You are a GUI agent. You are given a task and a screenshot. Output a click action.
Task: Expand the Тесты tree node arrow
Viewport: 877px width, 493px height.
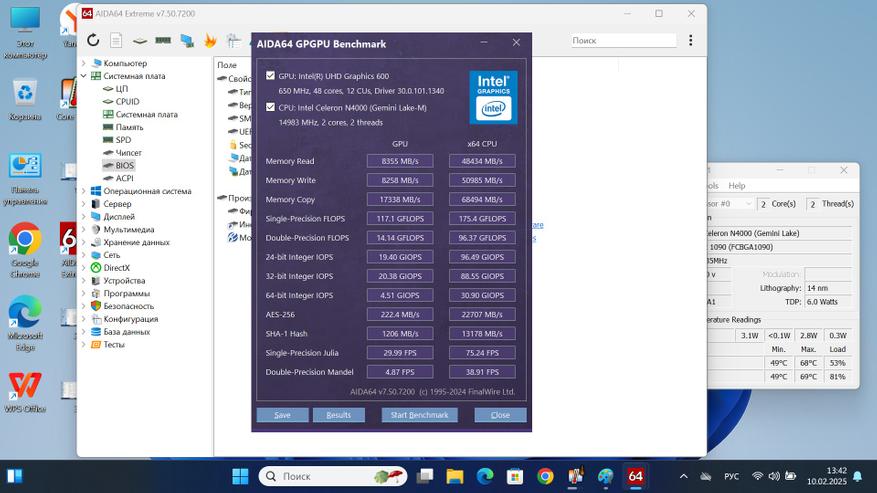tap(84, 344)
